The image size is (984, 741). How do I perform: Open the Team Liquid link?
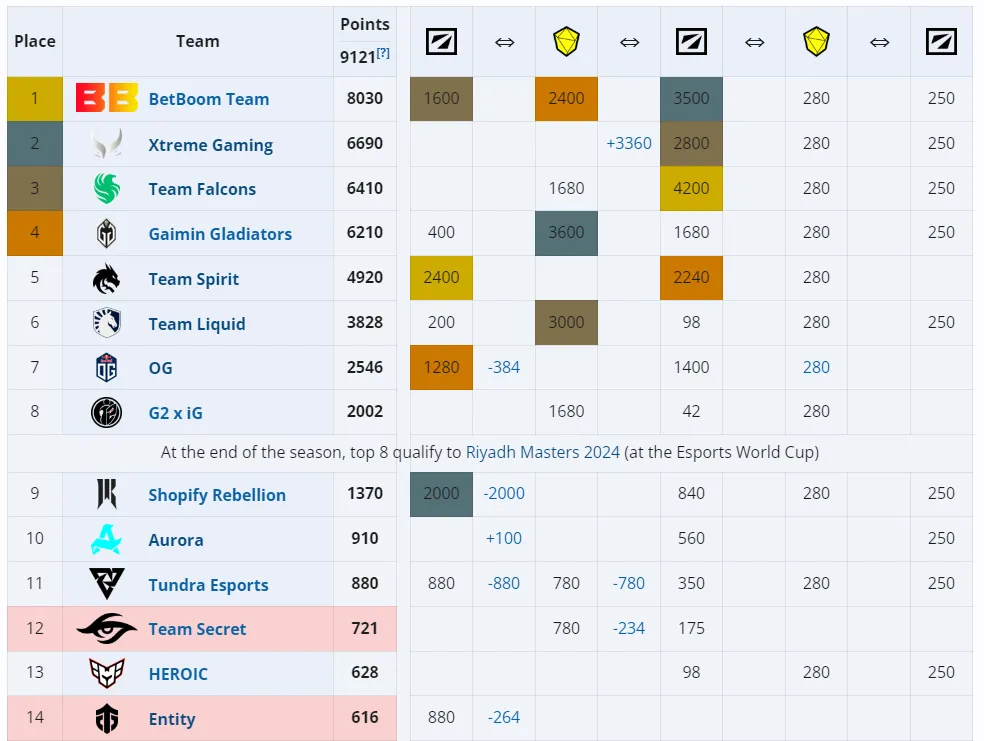point(197,324)
